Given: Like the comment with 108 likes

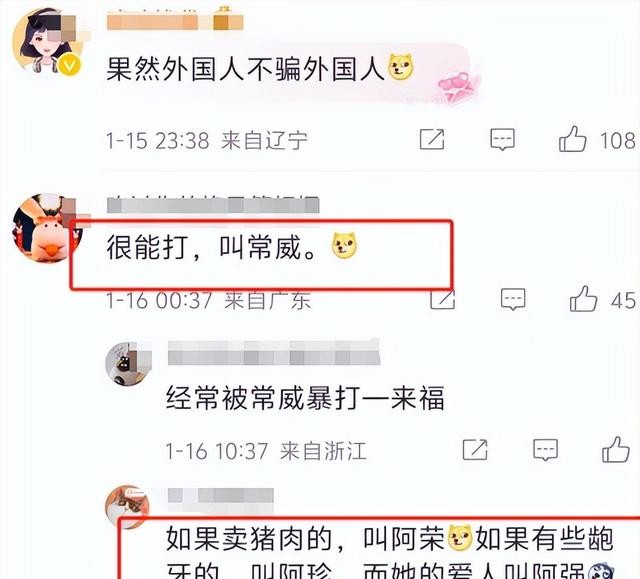Looking at the screenshot, I should [573, 140].
